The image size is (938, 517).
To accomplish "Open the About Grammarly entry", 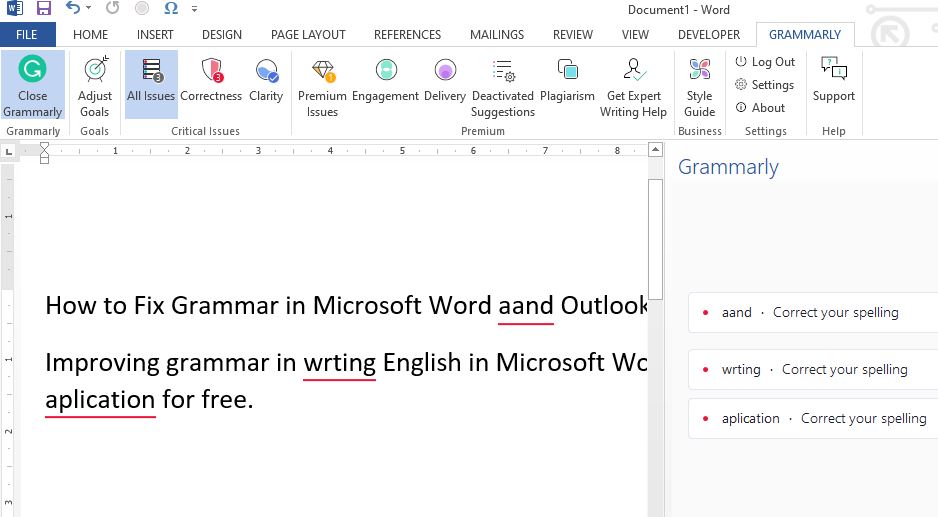I will click(x=760, y=108).
